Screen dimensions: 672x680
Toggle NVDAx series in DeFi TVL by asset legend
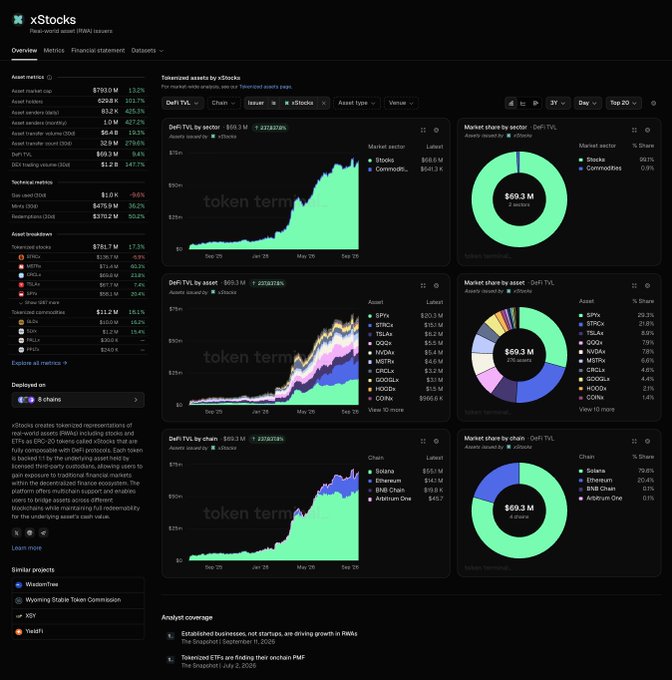click(x=381, y=353)
